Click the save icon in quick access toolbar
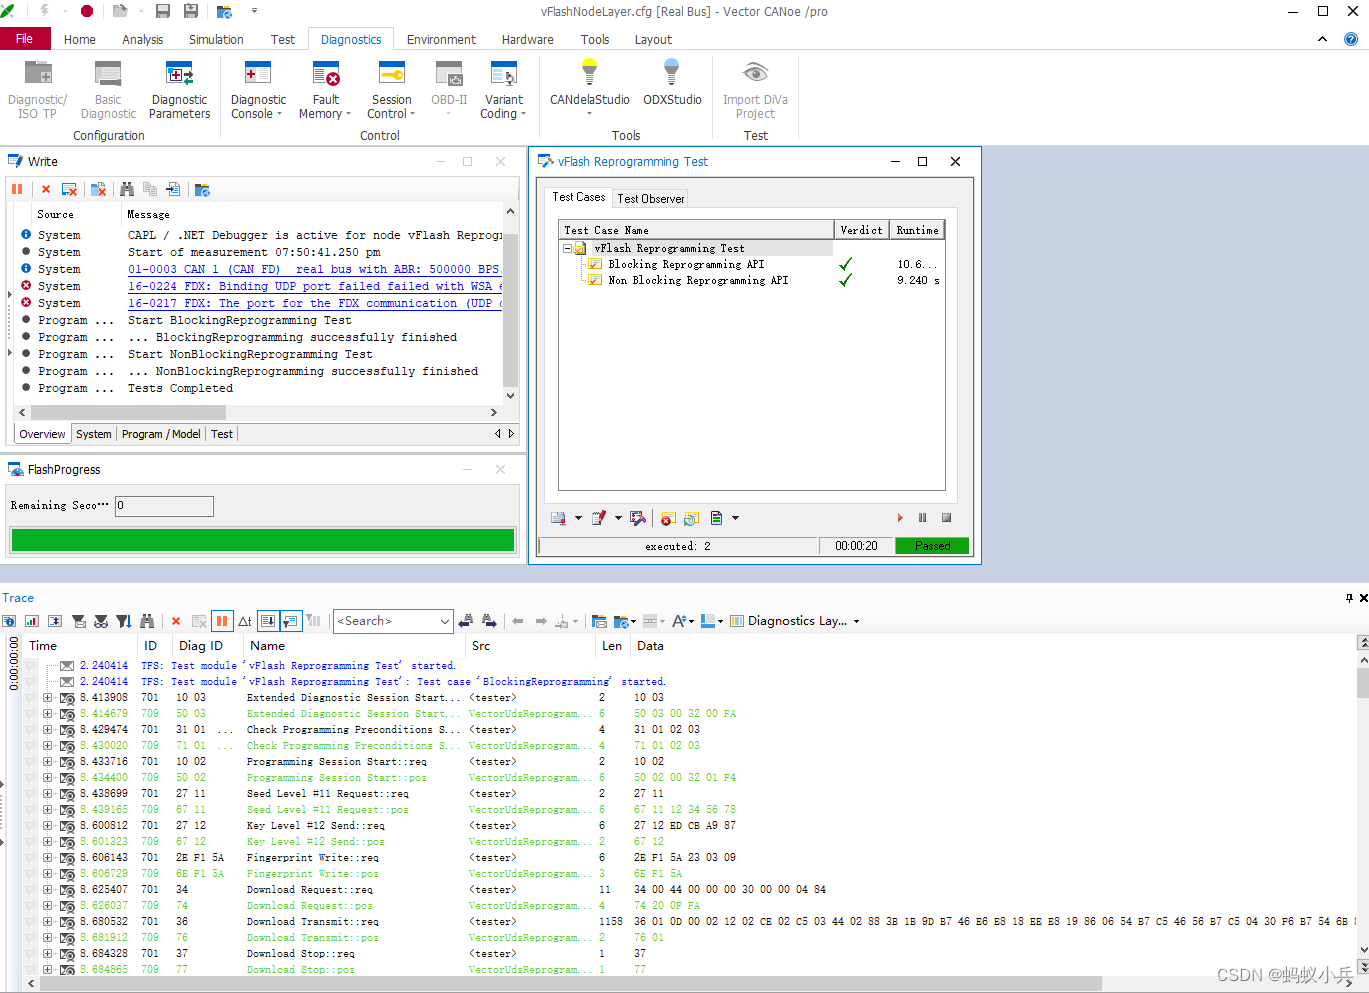Image resolution: width=1369 pixels, height=993 pixels. tap(163, 11)
